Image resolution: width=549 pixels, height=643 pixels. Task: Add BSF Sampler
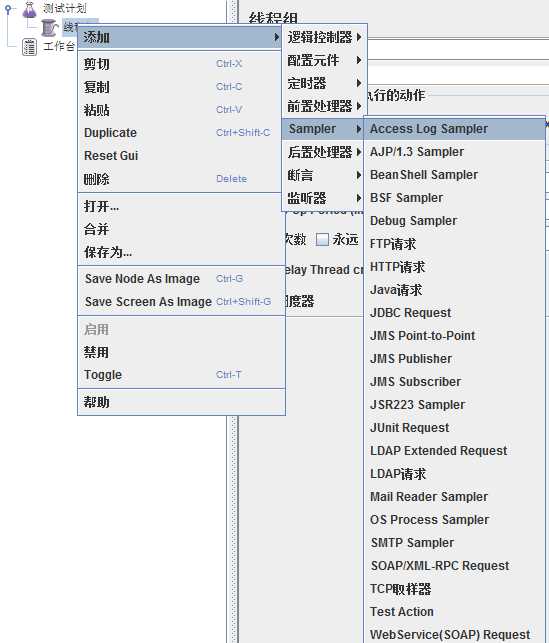point(454,198)
